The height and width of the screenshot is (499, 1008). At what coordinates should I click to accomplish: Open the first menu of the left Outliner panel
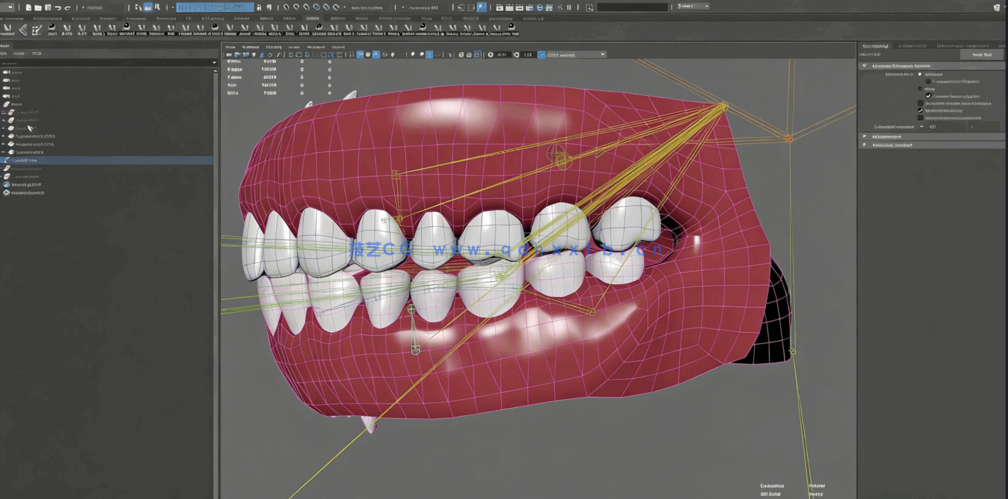point(4,53)
